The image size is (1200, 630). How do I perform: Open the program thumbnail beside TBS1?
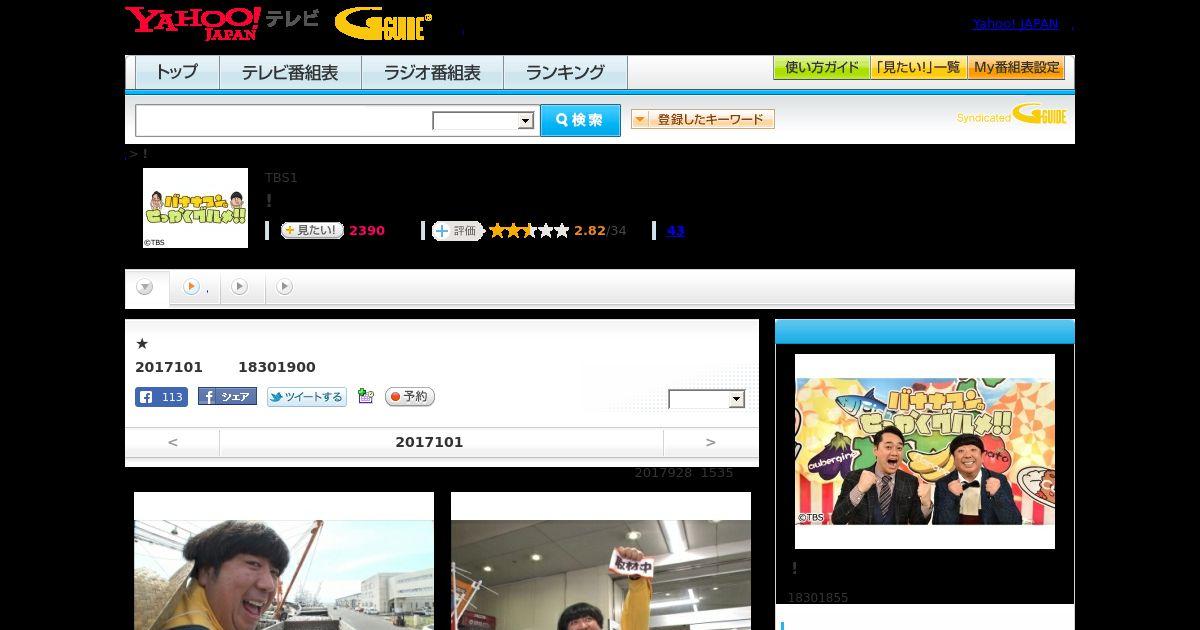[196, 208]
